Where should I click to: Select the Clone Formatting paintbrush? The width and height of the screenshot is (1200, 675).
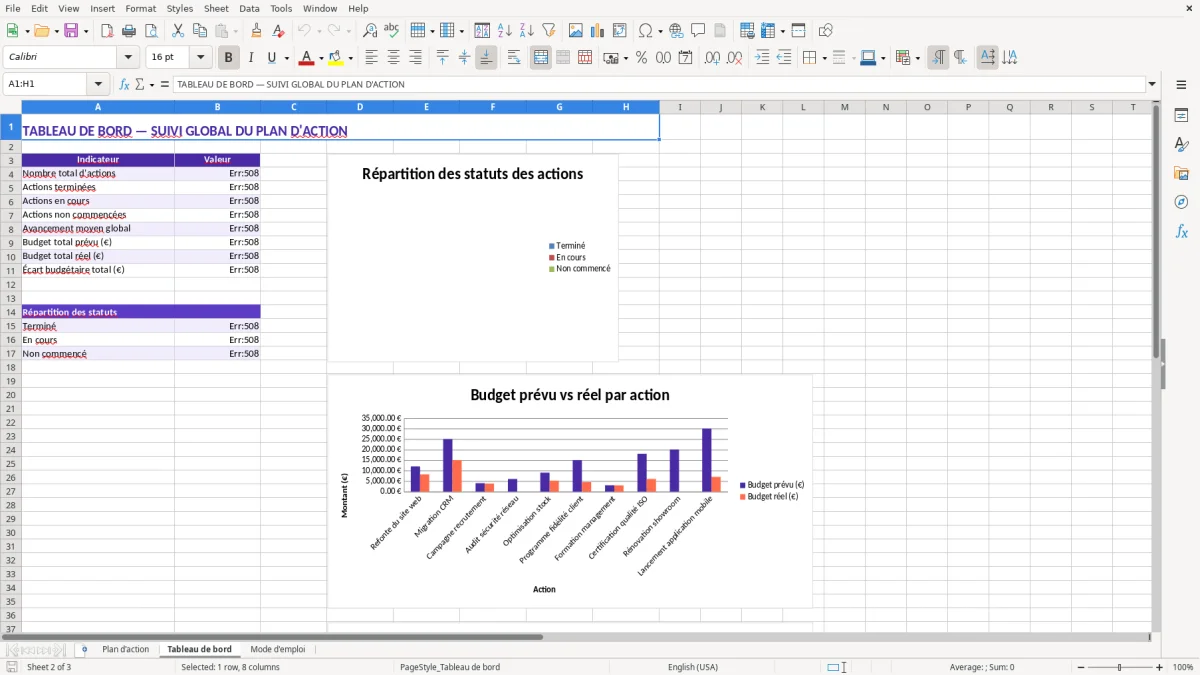256,31
